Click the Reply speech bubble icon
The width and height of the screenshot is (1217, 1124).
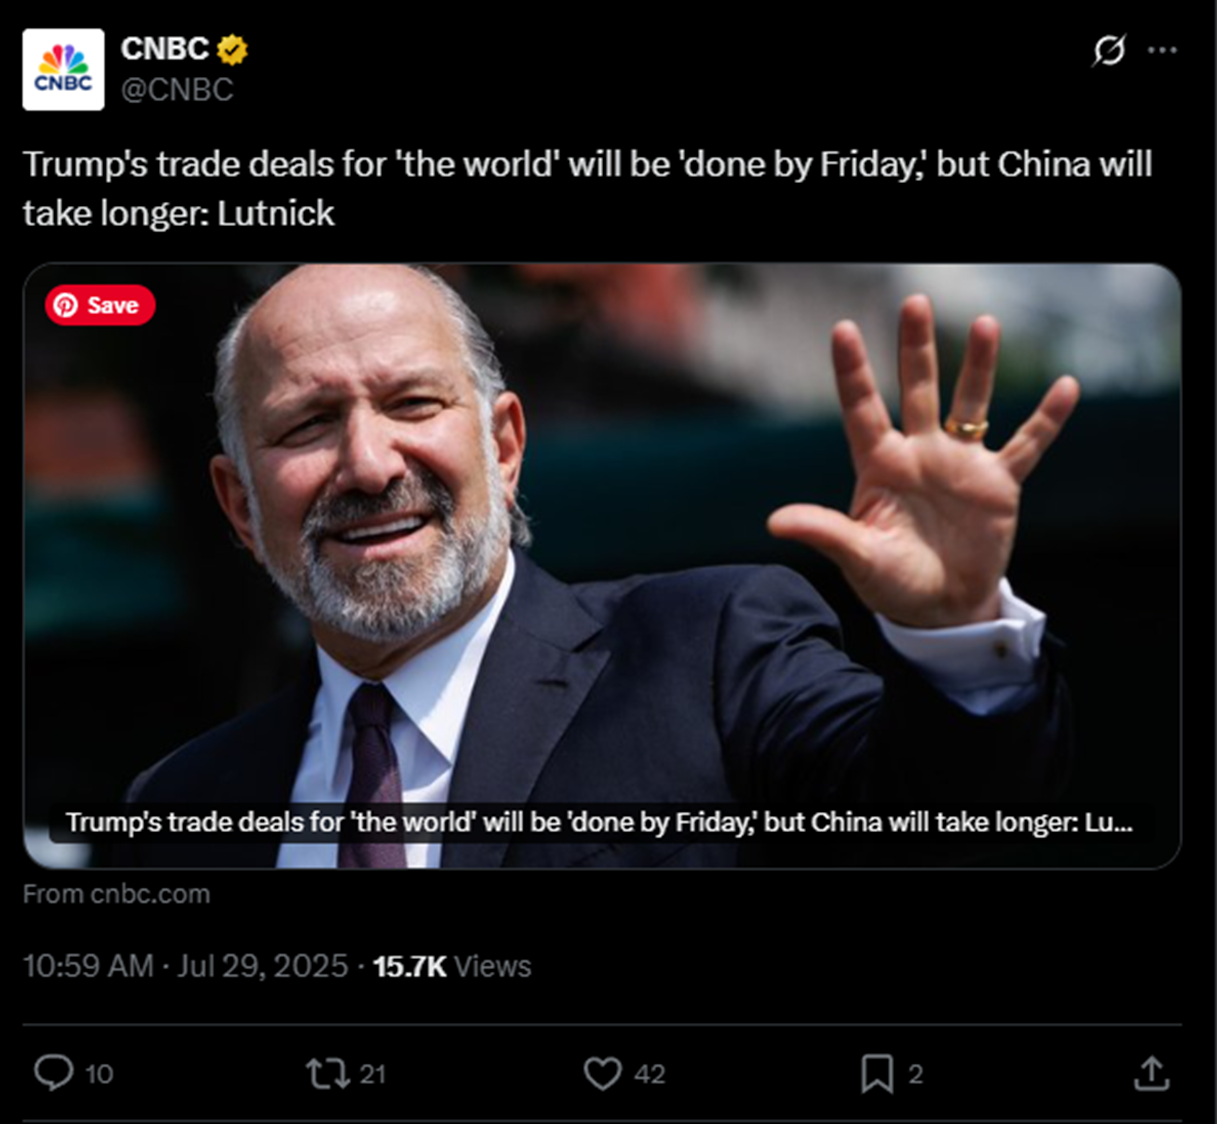pyautogui.click(x=54, y=1073)
